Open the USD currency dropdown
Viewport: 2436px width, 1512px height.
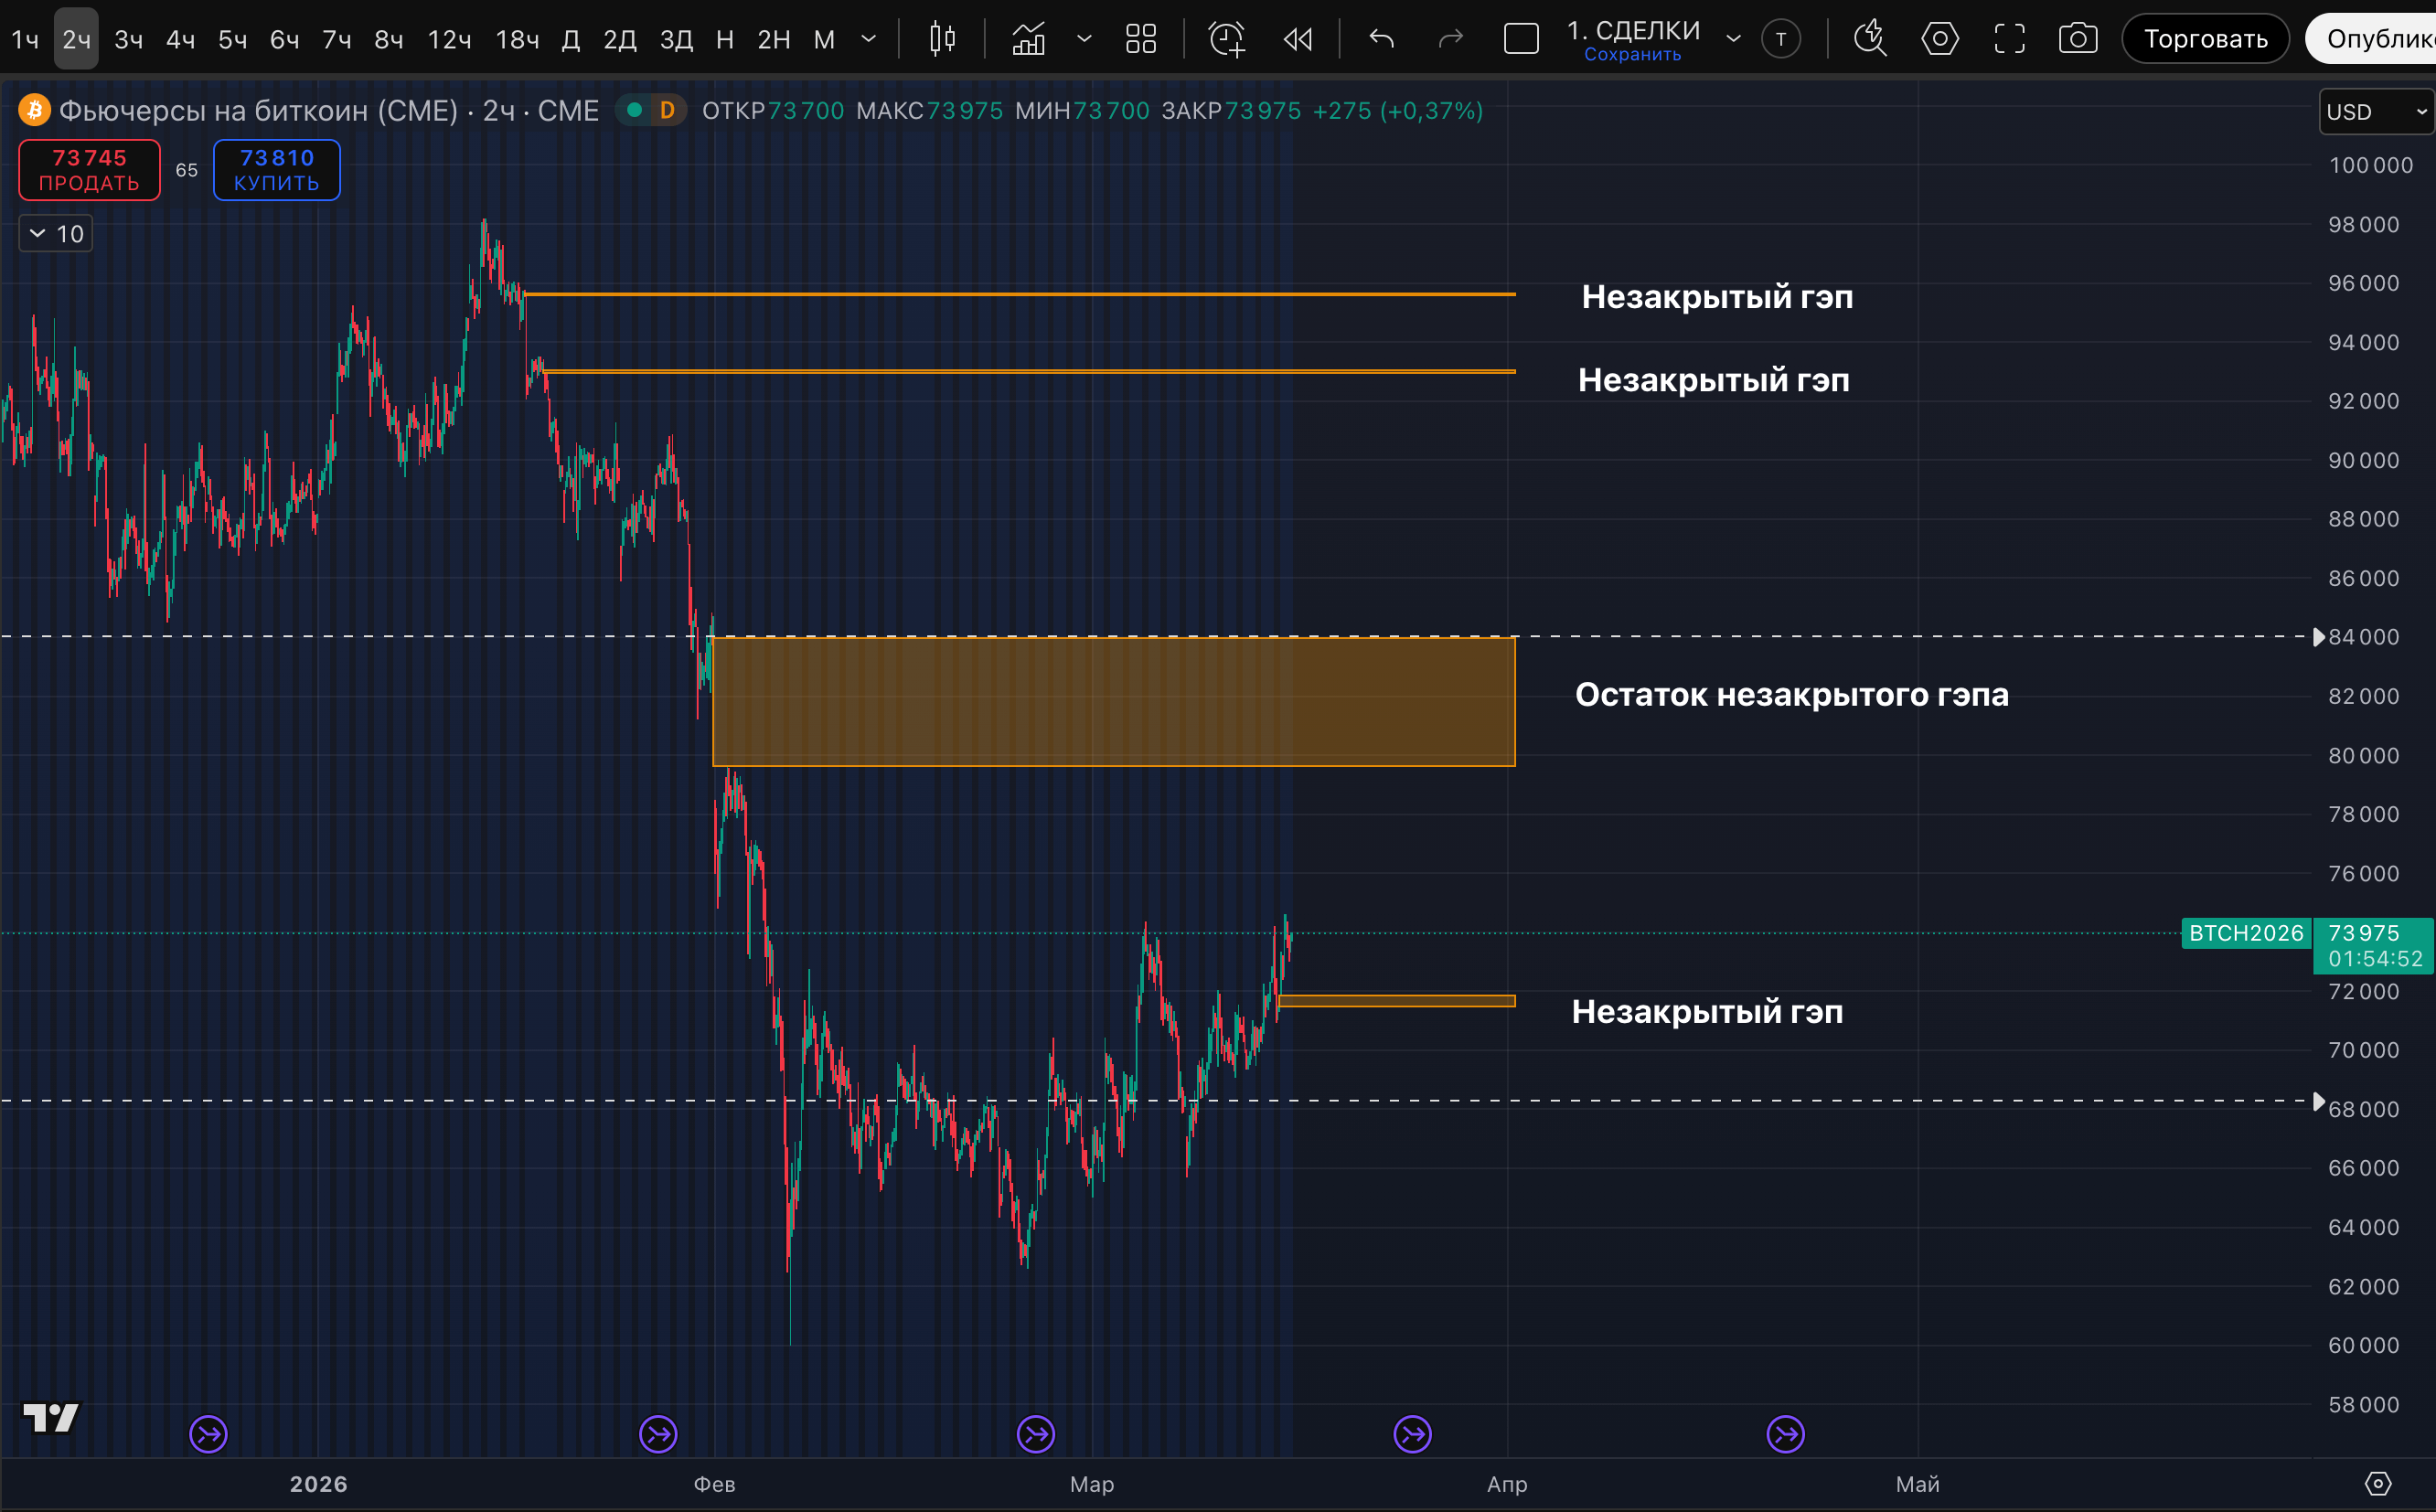[x=2376, y=111]
